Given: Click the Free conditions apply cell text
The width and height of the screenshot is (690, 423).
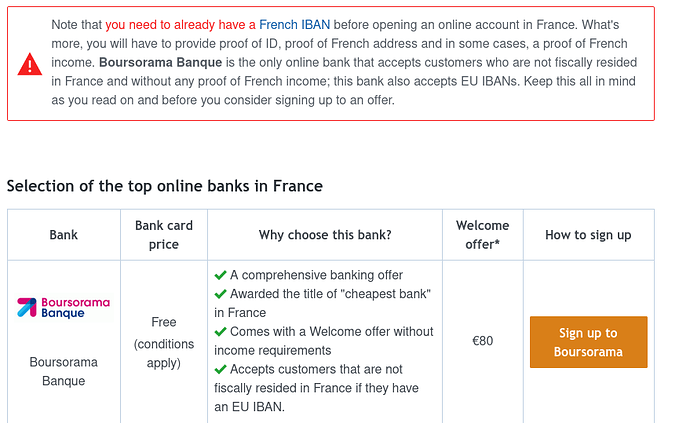Looking at the screenshot, I should pyautogui.click(x=164, y=342).
